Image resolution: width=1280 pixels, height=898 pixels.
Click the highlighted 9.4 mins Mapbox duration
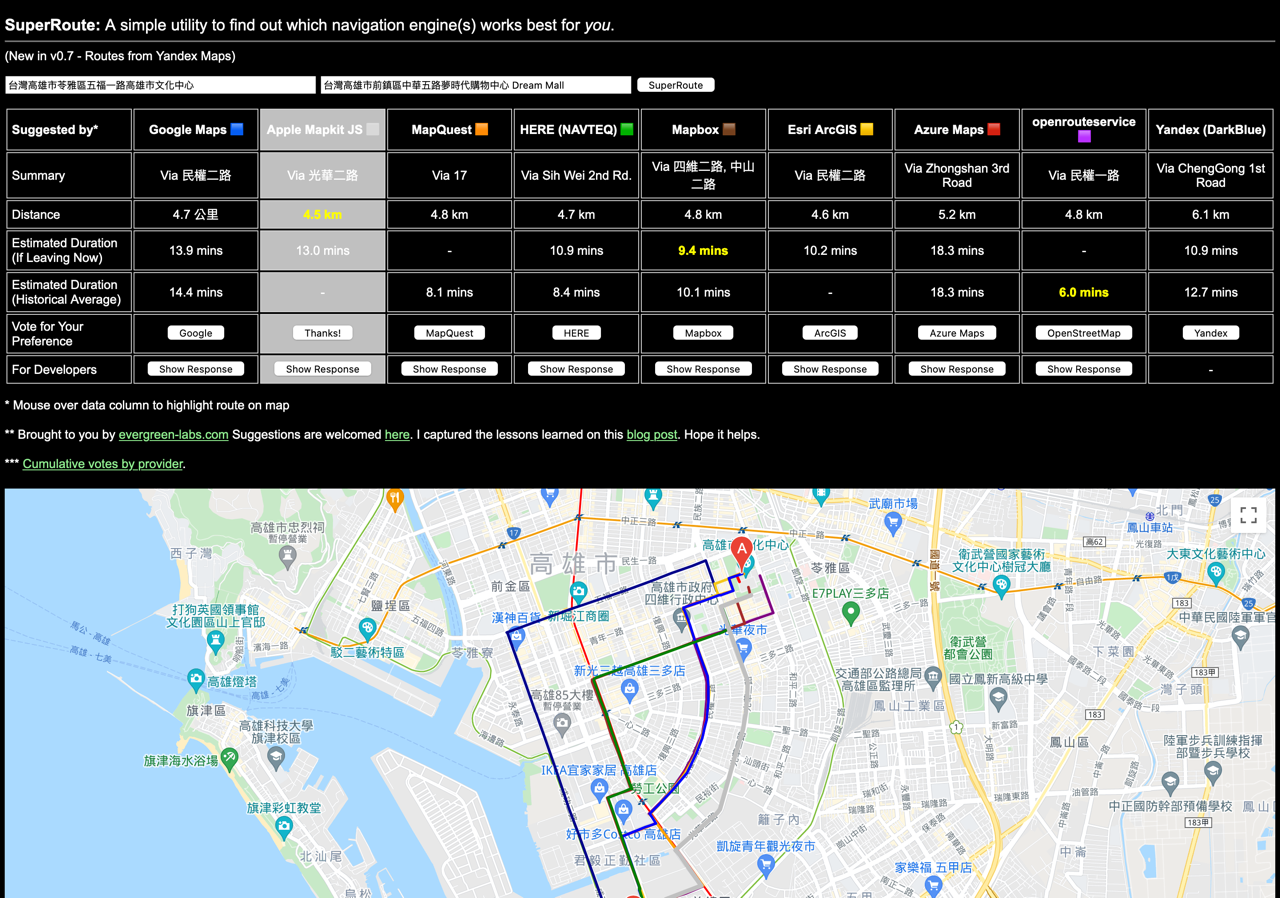click(x=703, y=251)
